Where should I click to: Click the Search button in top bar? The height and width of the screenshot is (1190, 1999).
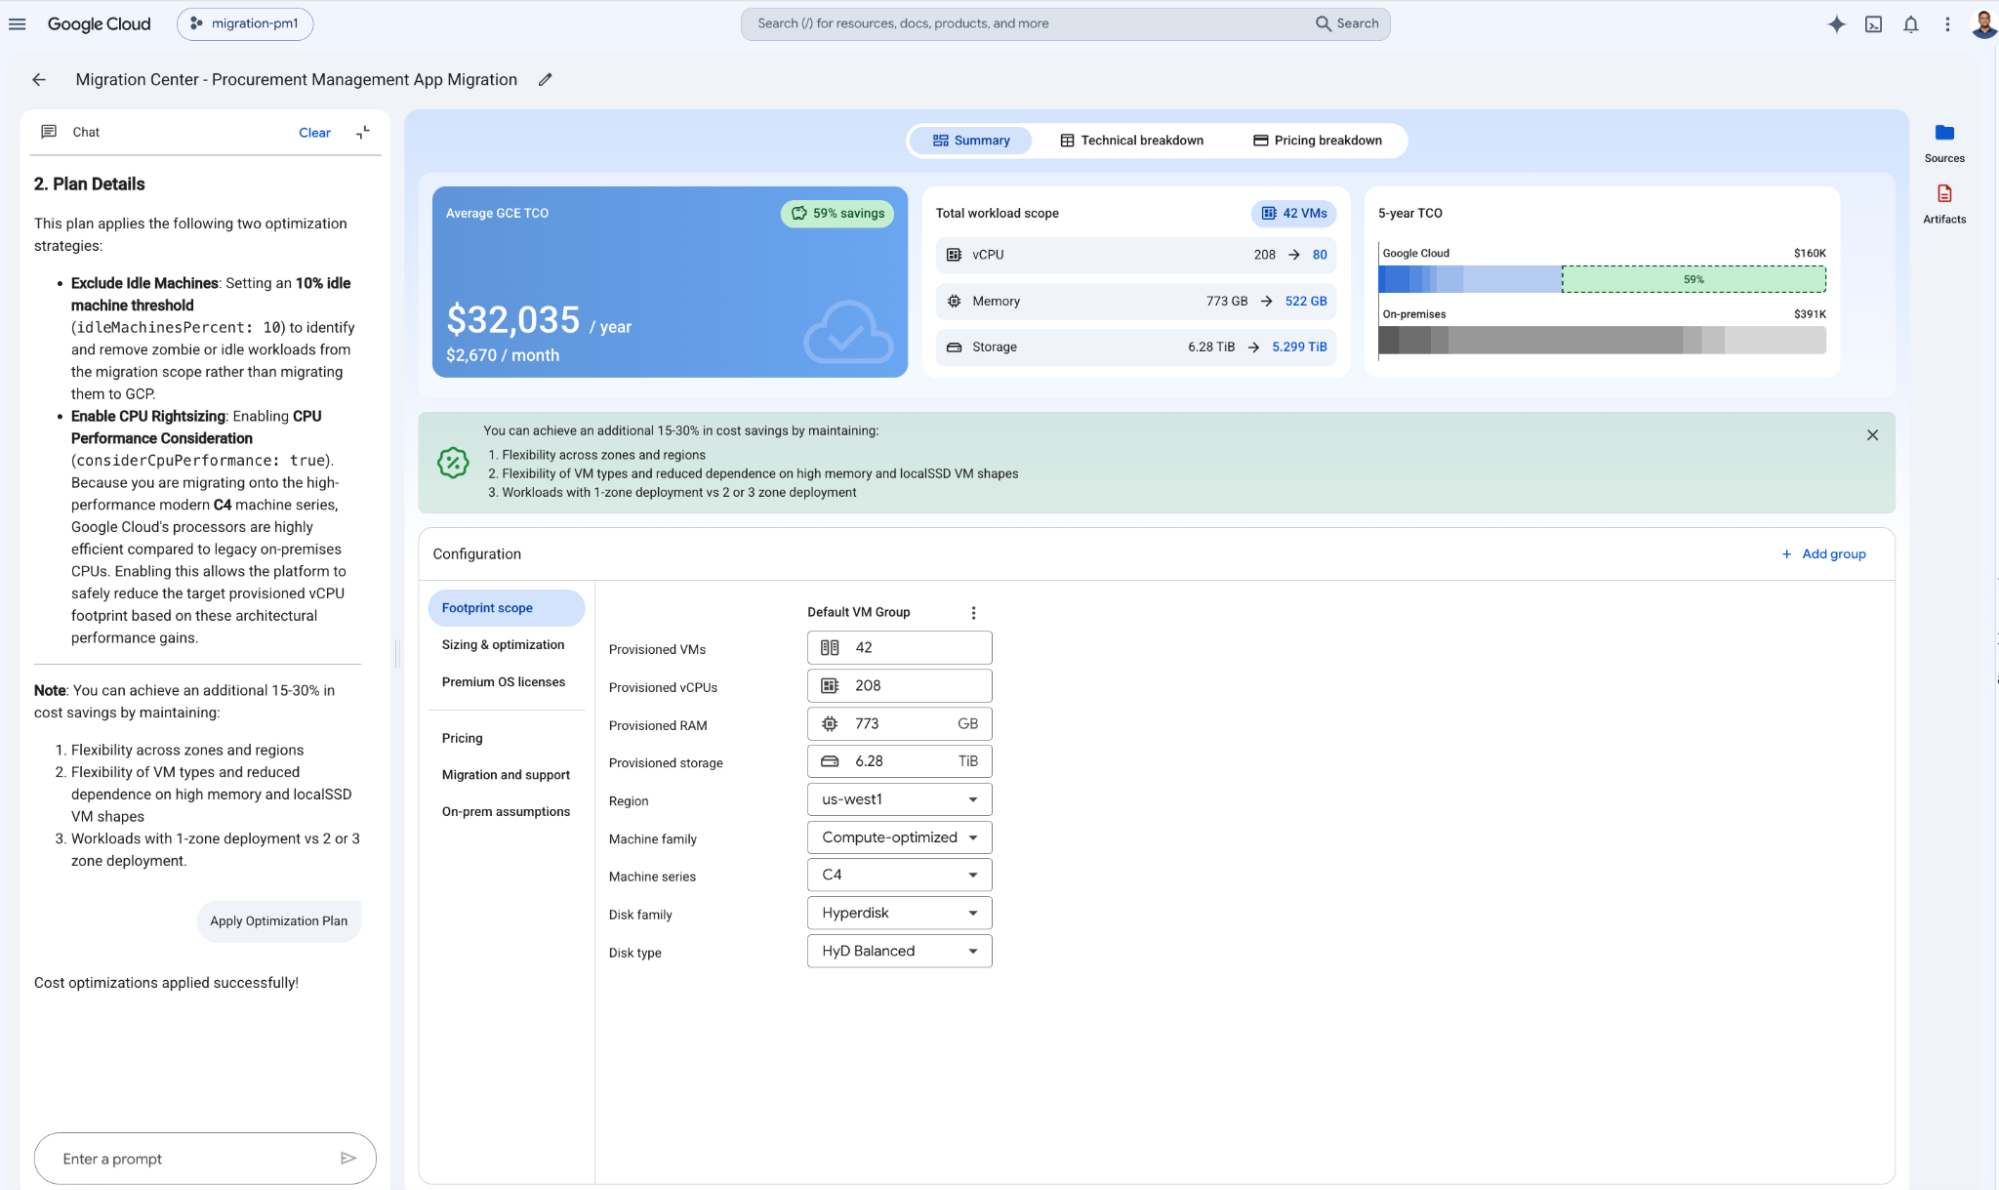click(1348, 23)
